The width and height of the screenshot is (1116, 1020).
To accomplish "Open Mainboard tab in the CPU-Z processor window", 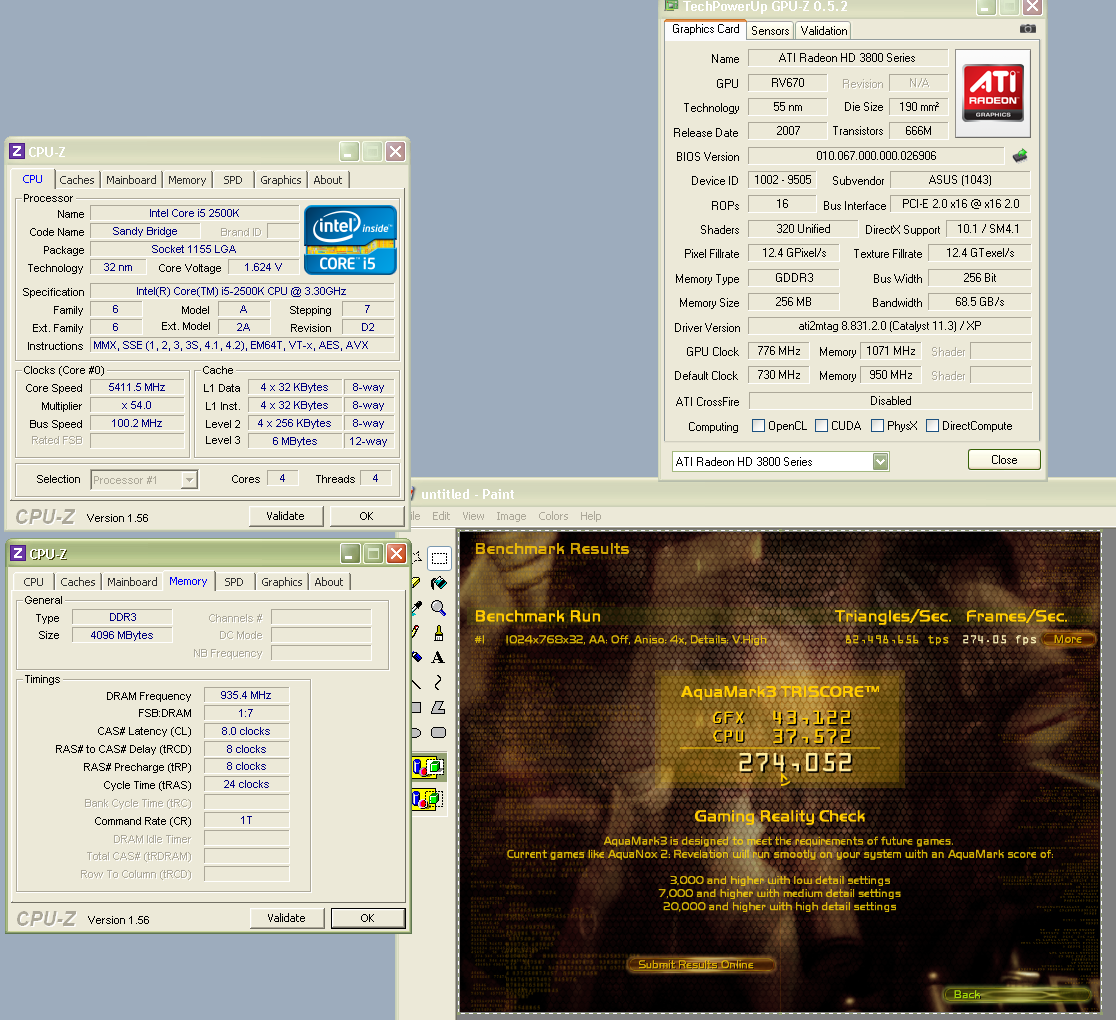I will [x=131, y=180].
